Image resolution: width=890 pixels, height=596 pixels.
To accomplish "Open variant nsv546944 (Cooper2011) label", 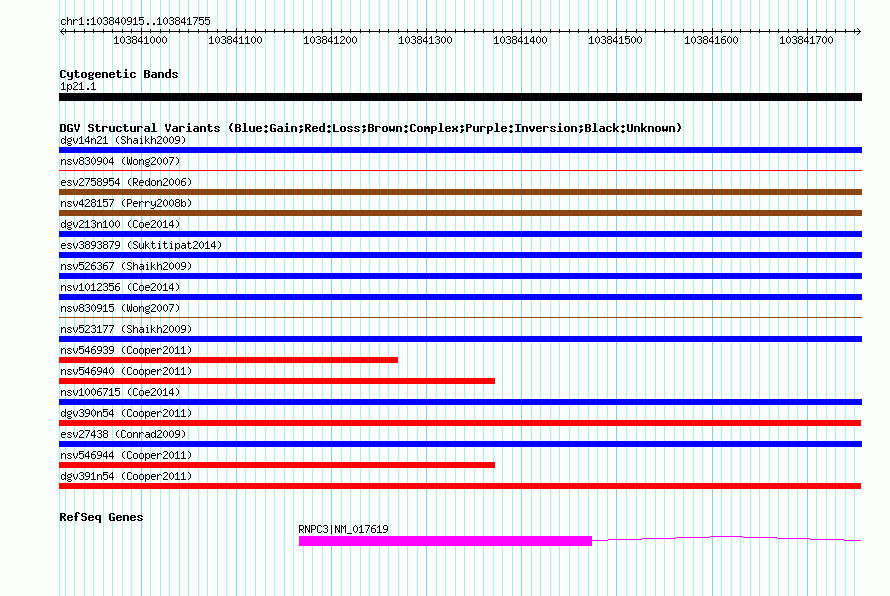I will pos(126,455).
